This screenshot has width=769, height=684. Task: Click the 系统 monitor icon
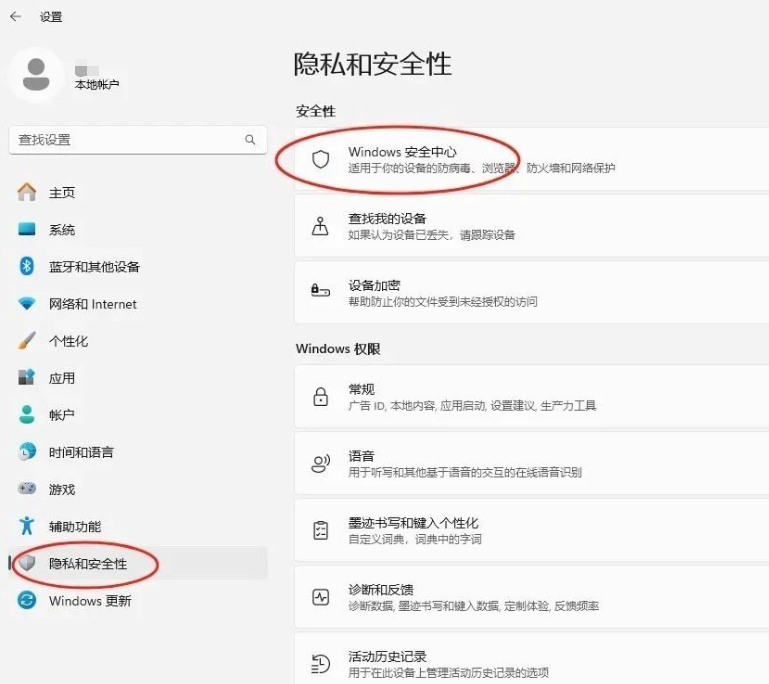coord(26,229)
